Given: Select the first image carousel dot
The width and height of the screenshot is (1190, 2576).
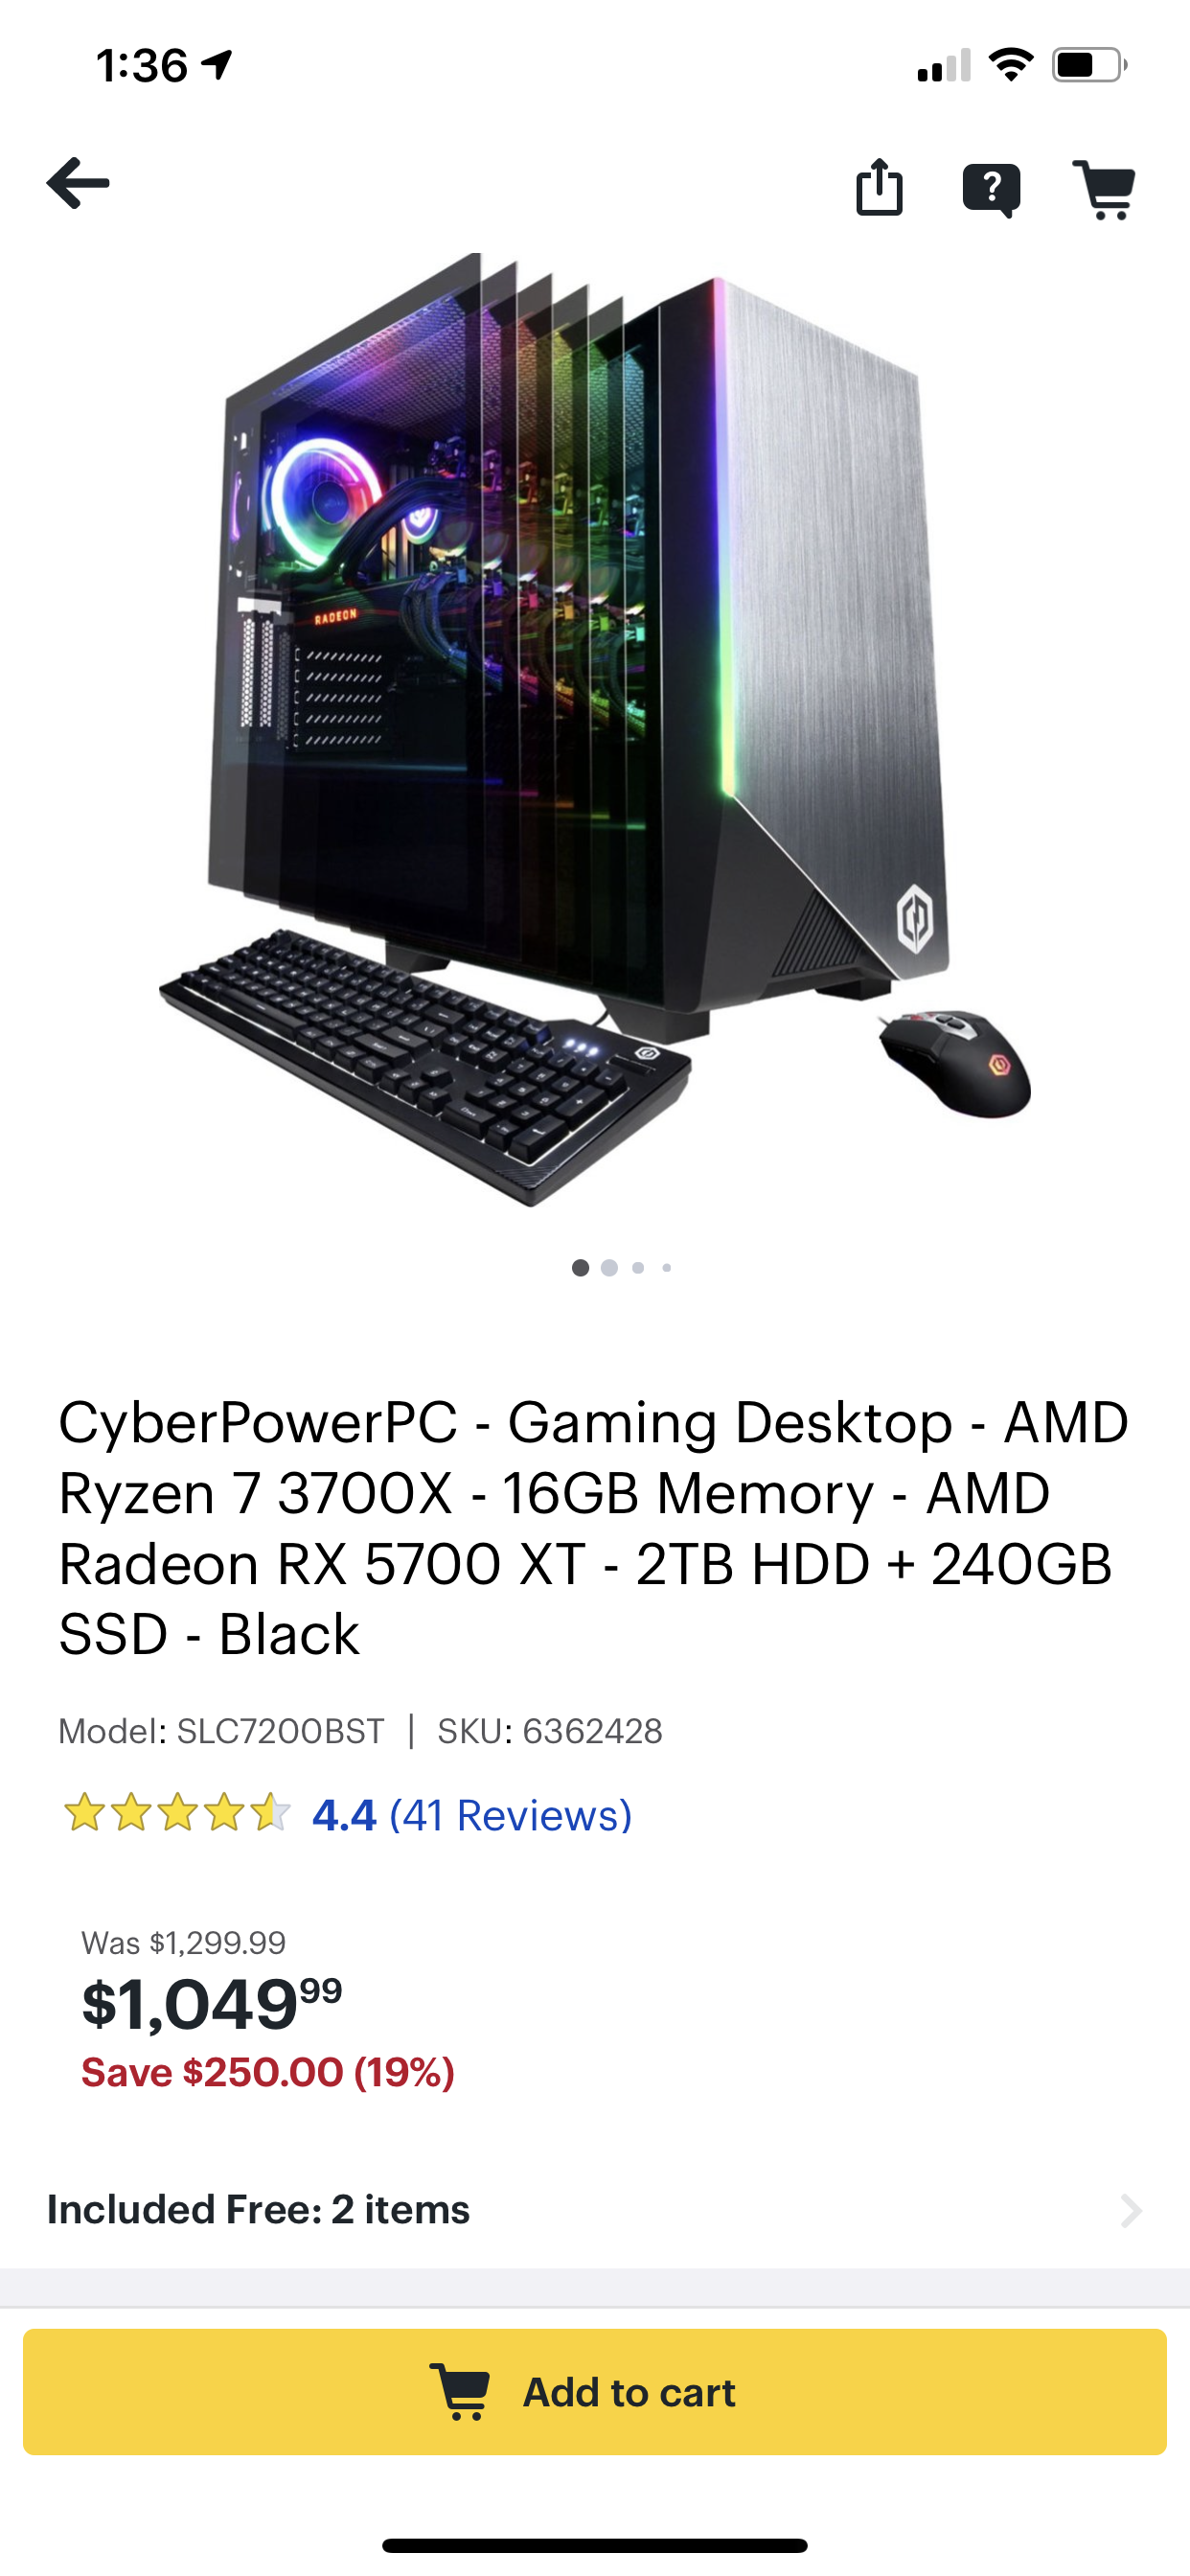Looking at the screenshot, I should click(580, 1268).
